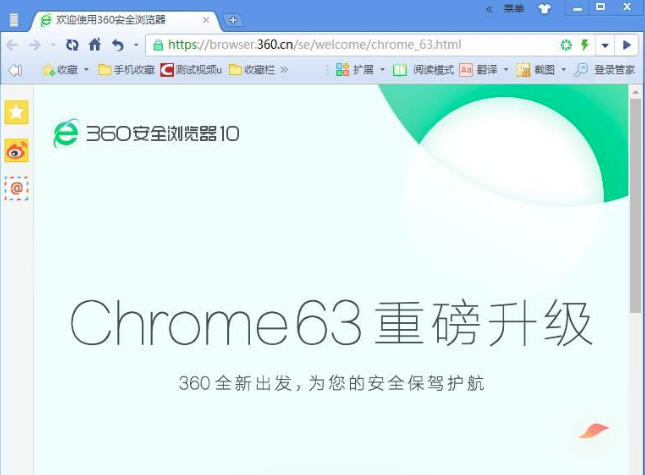The image size is (645, 475).
Task: Click the double chevron left icon near 菜单
Action: click(x=489, y=9)
